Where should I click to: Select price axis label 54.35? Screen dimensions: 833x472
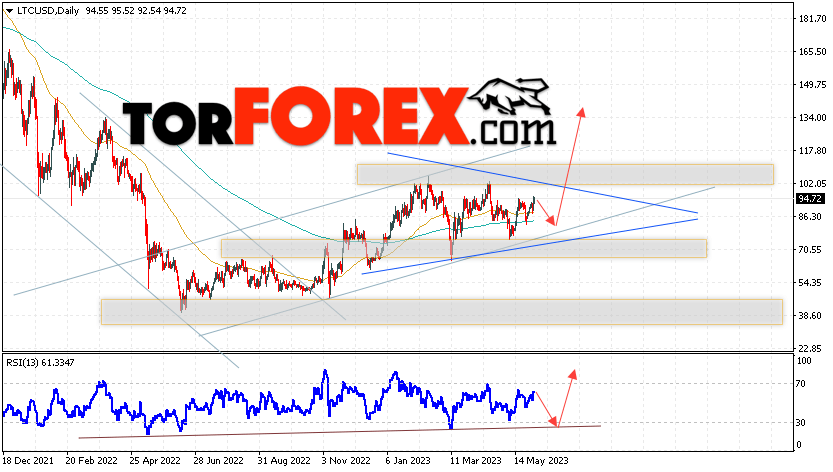tap(810, 283)
